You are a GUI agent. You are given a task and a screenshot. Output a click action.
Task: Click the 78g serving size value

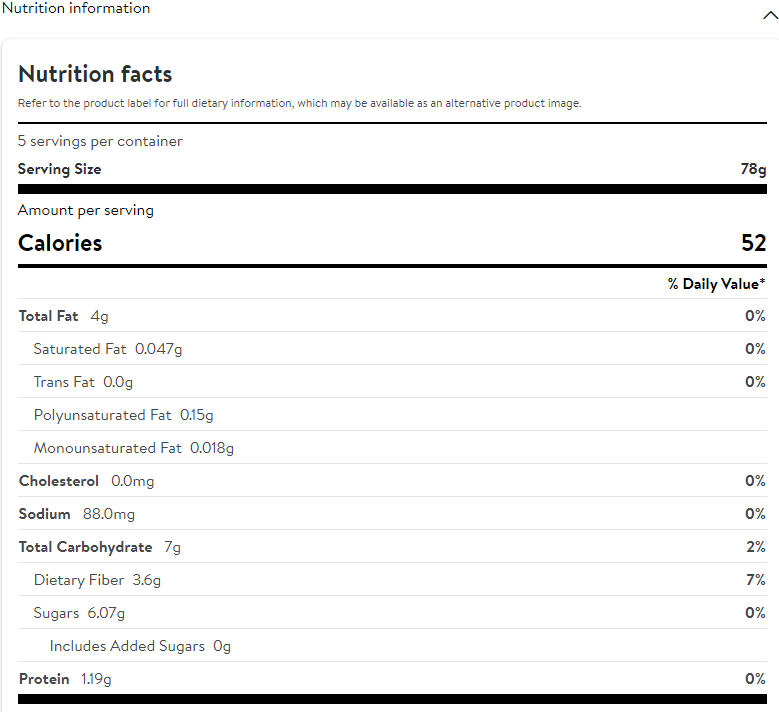(x=753, y=169)
